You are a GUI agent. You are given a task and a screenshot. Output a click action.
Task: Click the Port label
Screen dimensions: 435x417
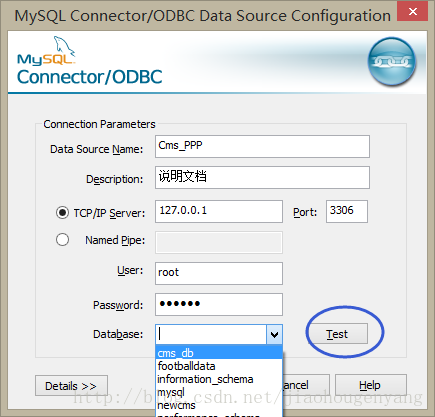pos(305,212)
